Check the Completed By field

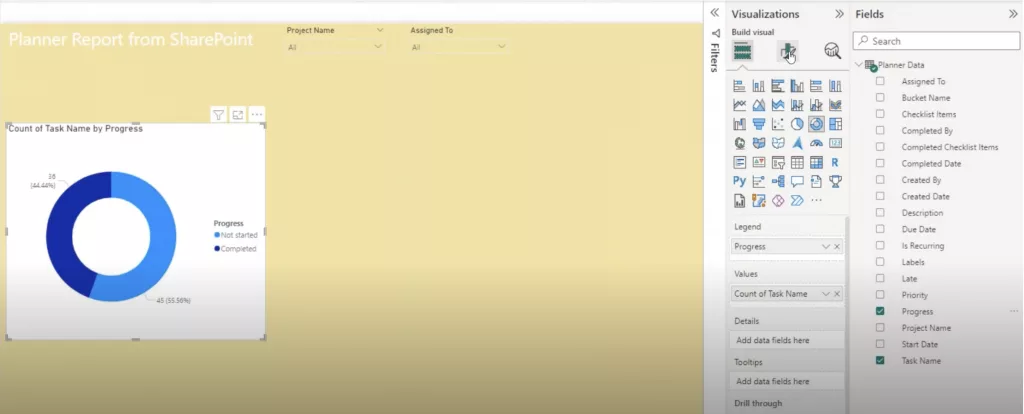click(x=880, y=131)
